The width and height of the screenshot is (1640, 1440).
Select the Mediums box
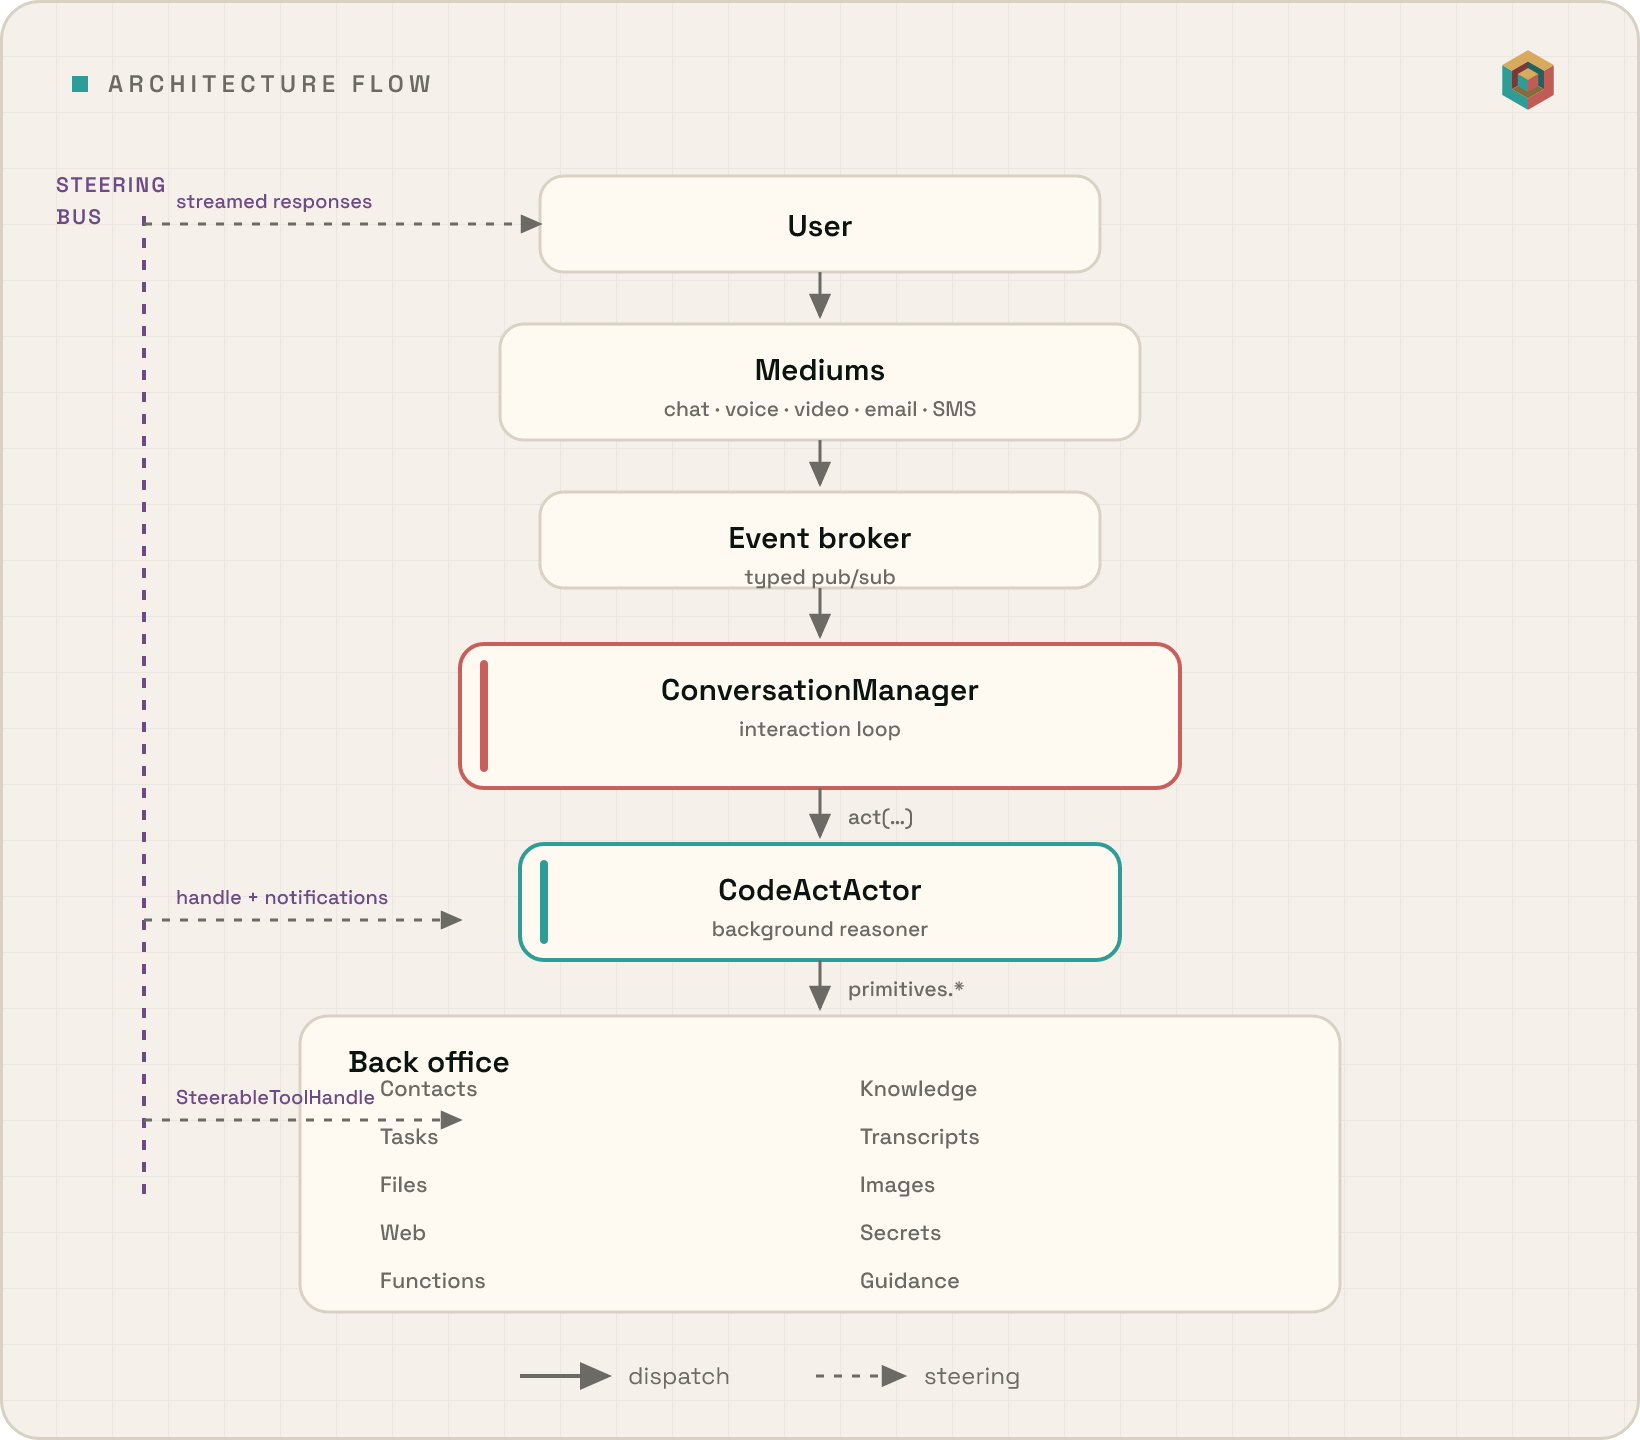click(820, 382)
